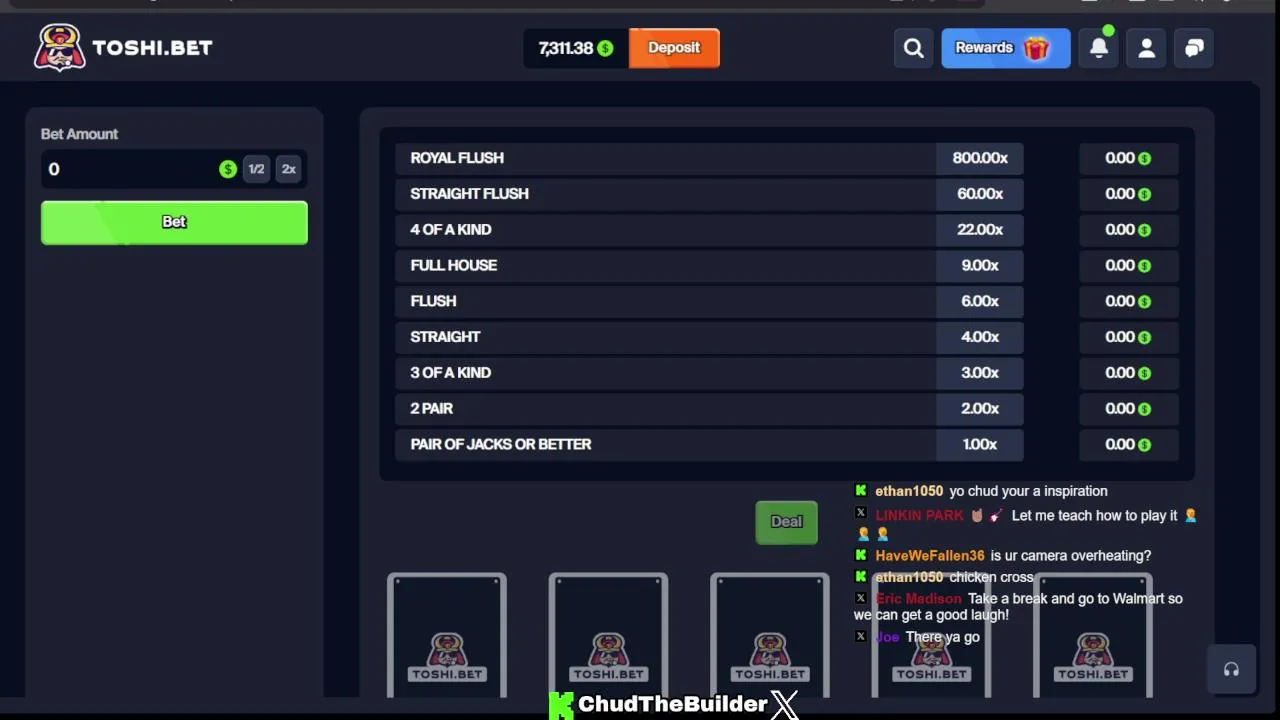The image size is (1280, 720).
Task: Select the first face-down card
Action: [447, 636]
